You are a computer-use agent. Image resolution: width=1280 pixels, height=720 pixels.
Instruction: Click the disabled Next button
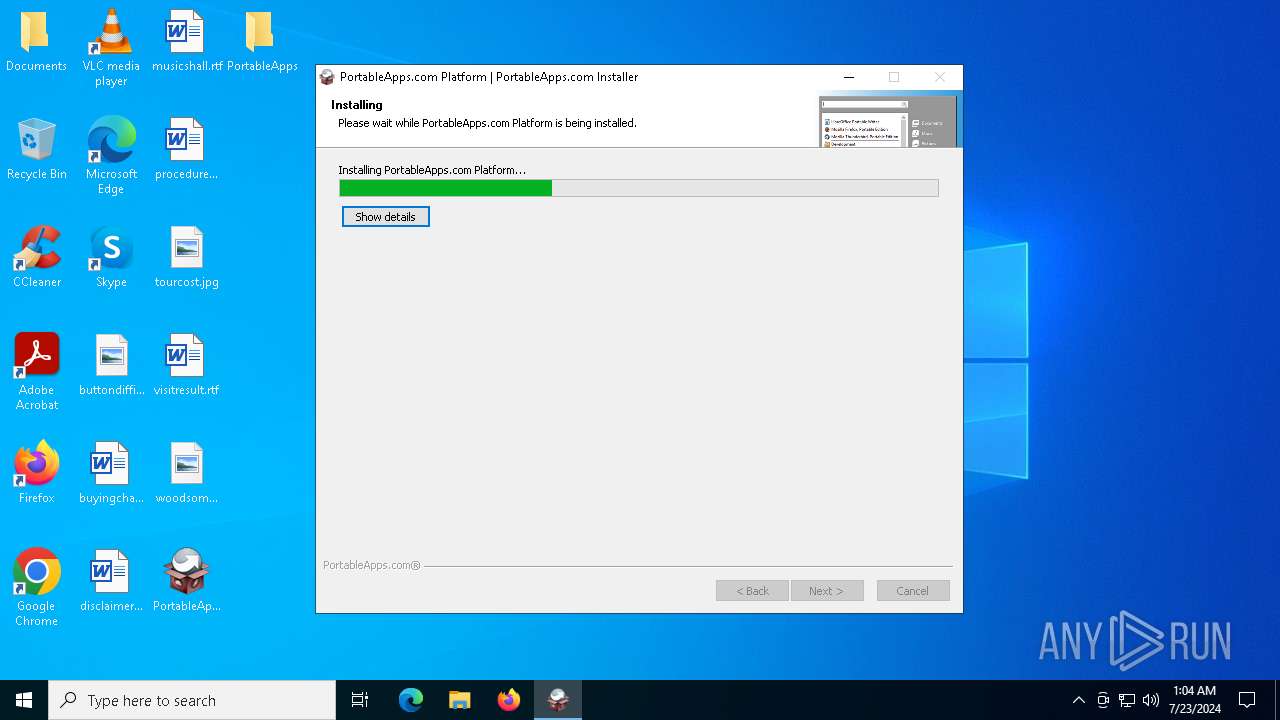826,591
